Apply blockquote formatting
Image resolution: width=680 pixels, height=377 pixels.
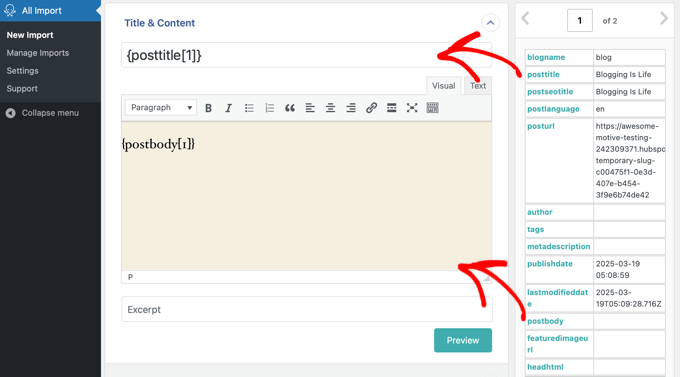290,108
